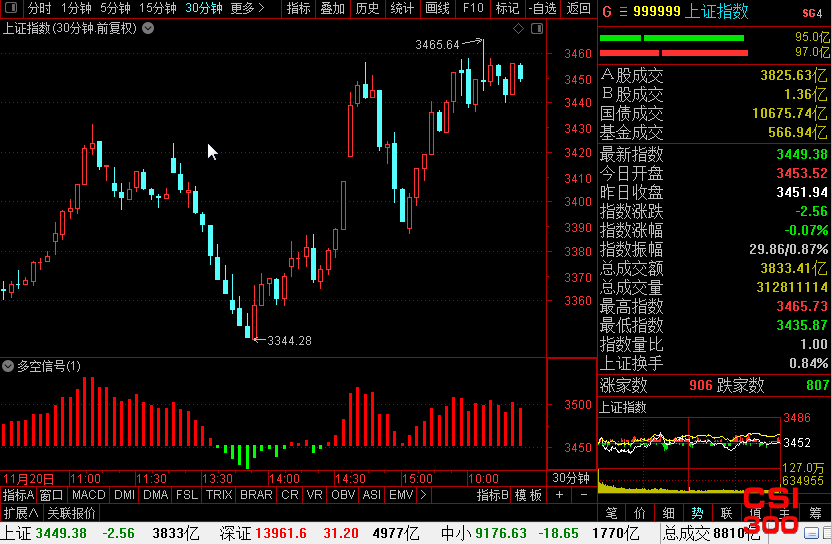Click the 返回 return button
This screenshot has width=832, height=544.
pos(578,8)
